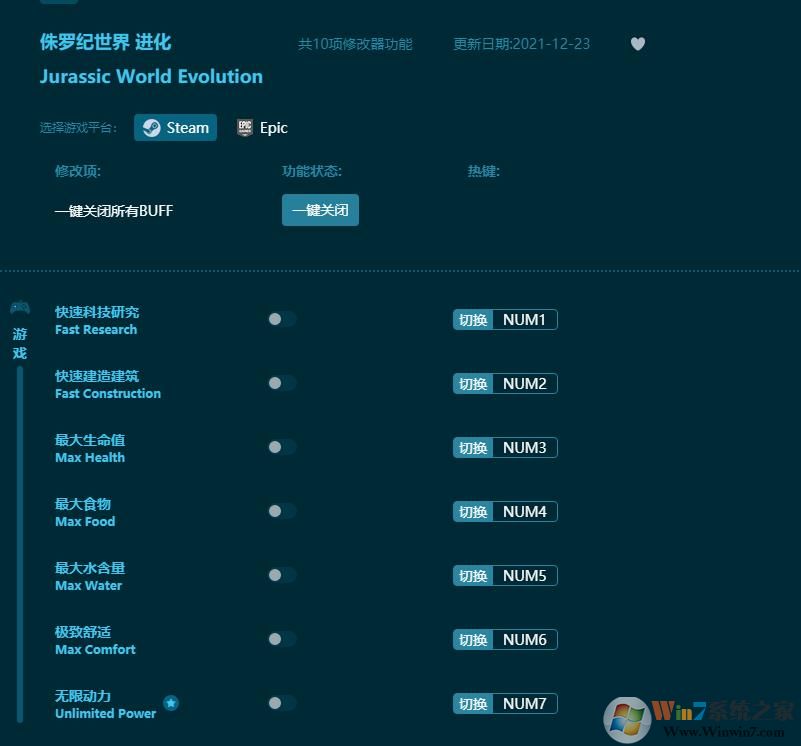Switch on Unlimited Power toggle

pos(282,703)
